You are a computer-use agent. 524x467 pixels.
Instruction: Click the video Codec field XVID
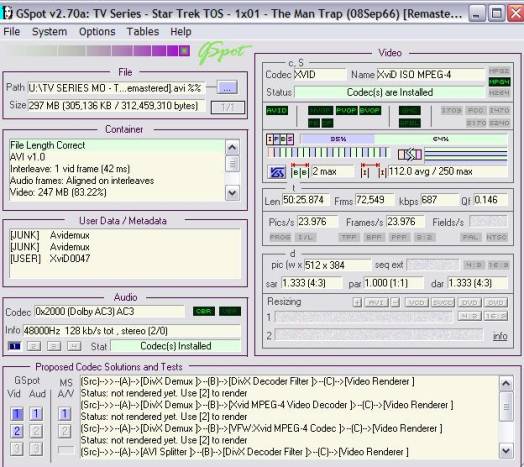(320, 75)
